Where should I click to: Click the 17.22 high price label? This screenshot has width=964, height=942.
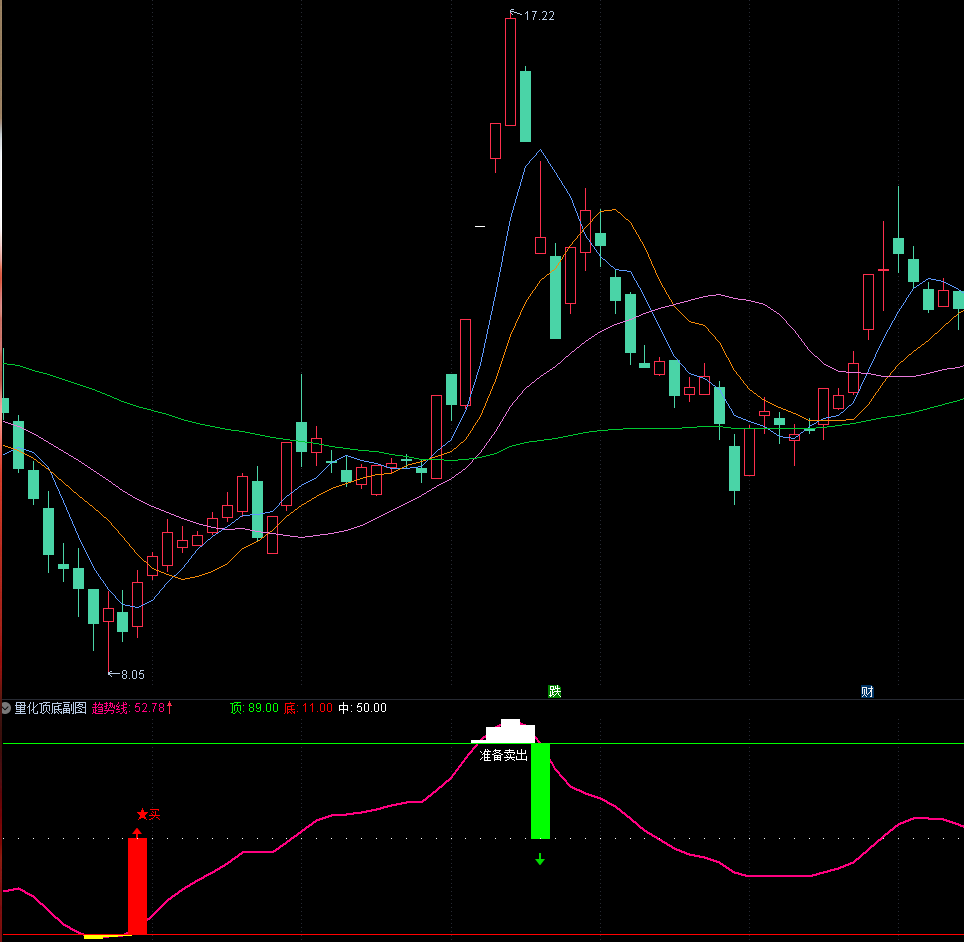point(538,16)
